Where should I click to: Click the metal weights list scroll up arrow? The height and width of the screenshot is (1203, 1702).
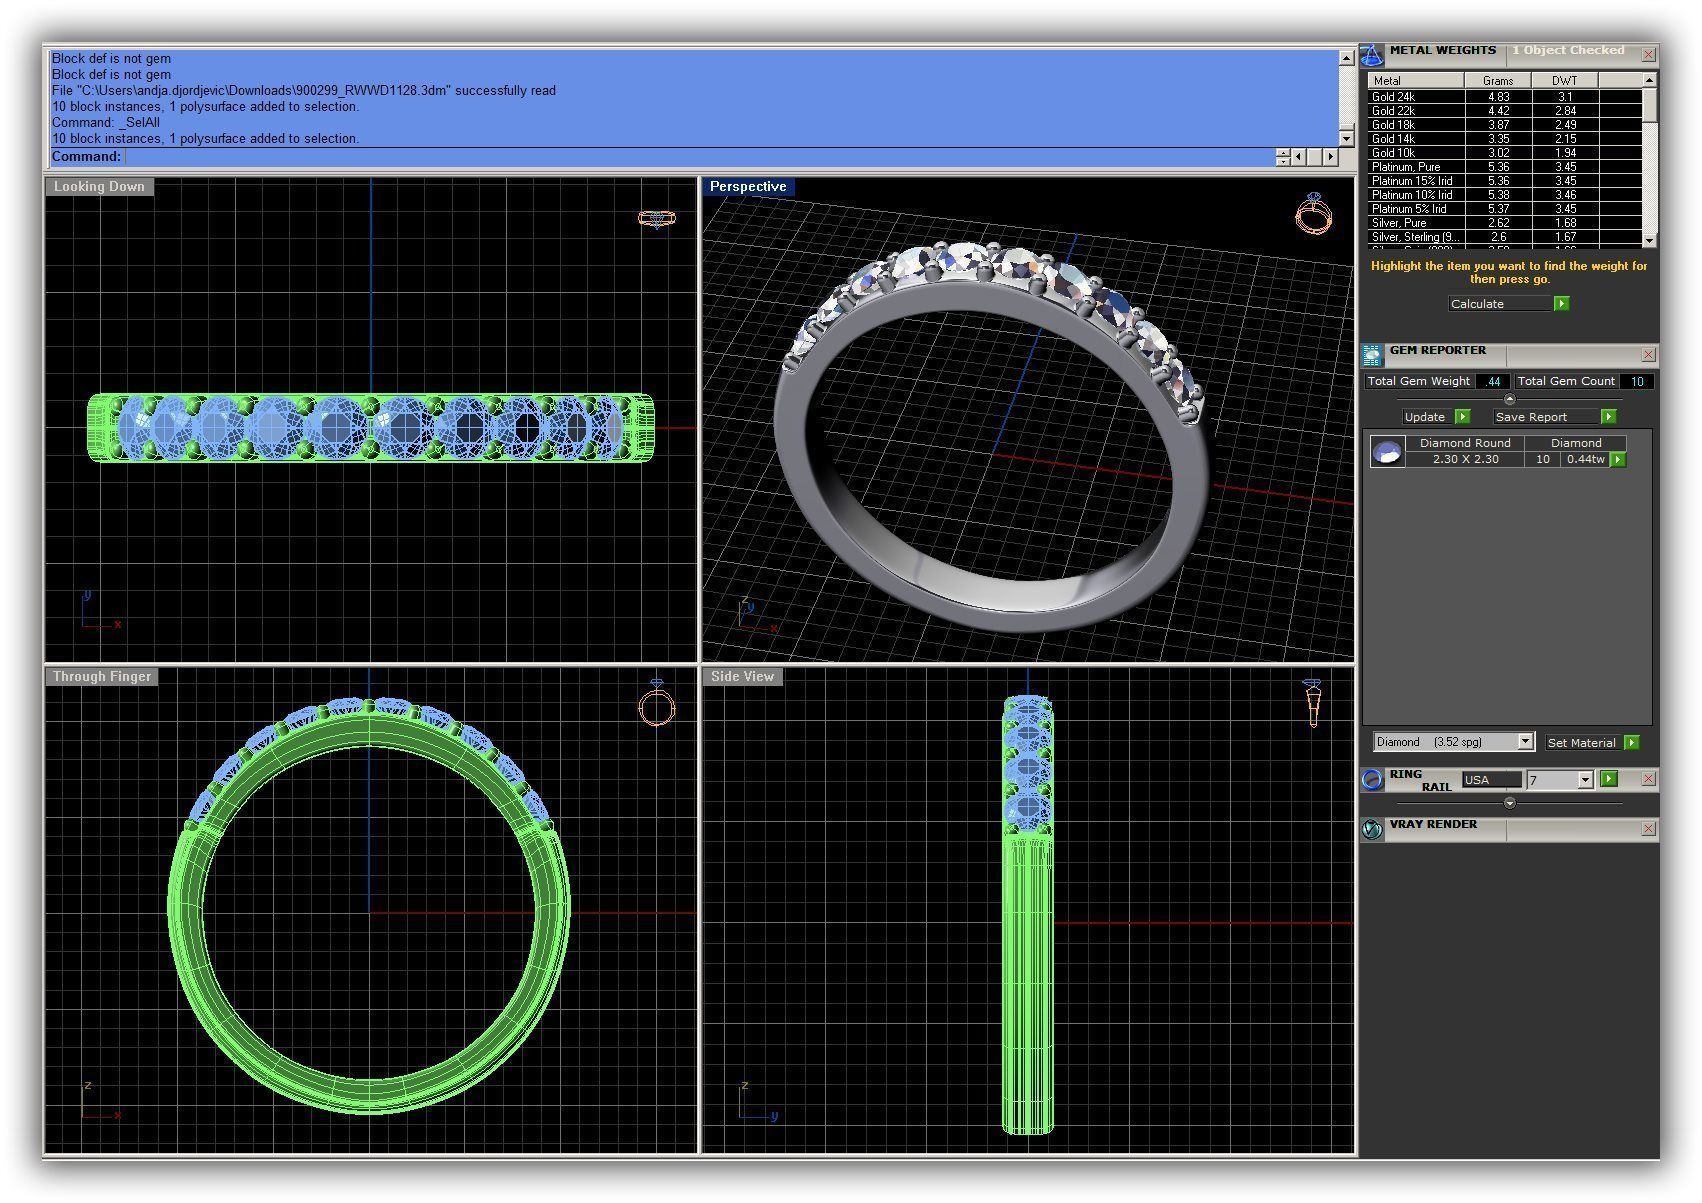pyautogui.click(x=1649, y=80)
